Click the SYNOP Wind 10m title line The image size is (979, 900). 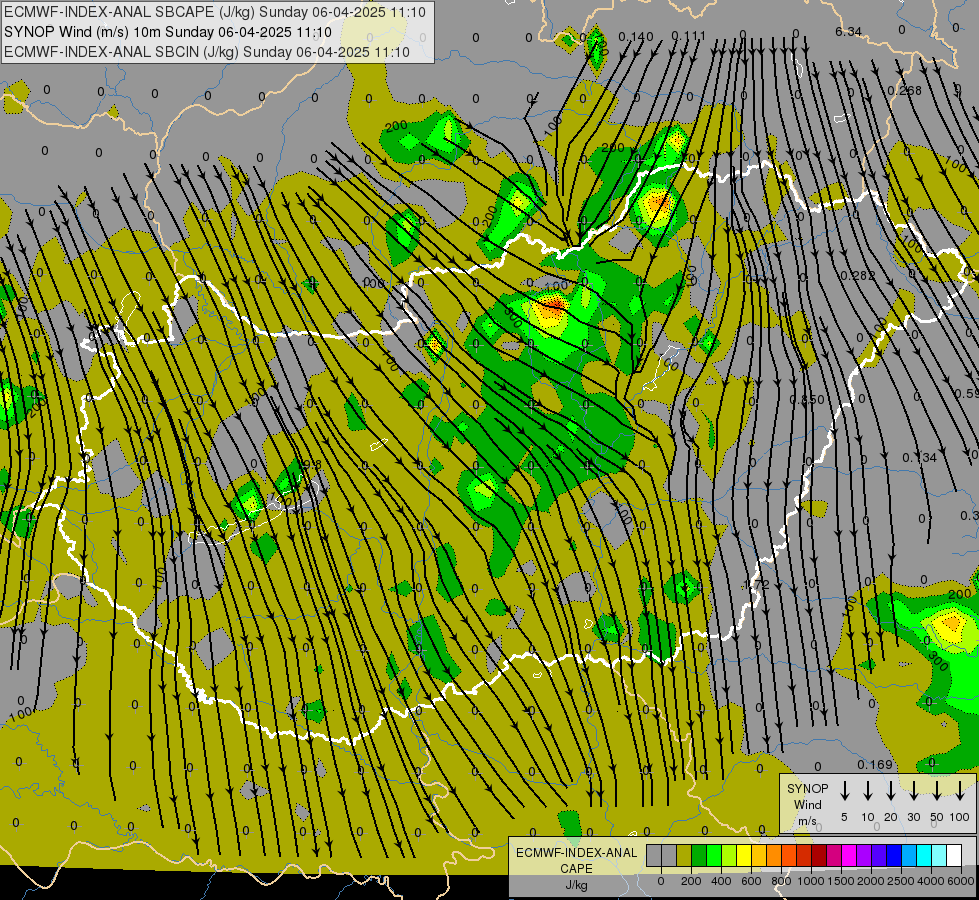167,32
